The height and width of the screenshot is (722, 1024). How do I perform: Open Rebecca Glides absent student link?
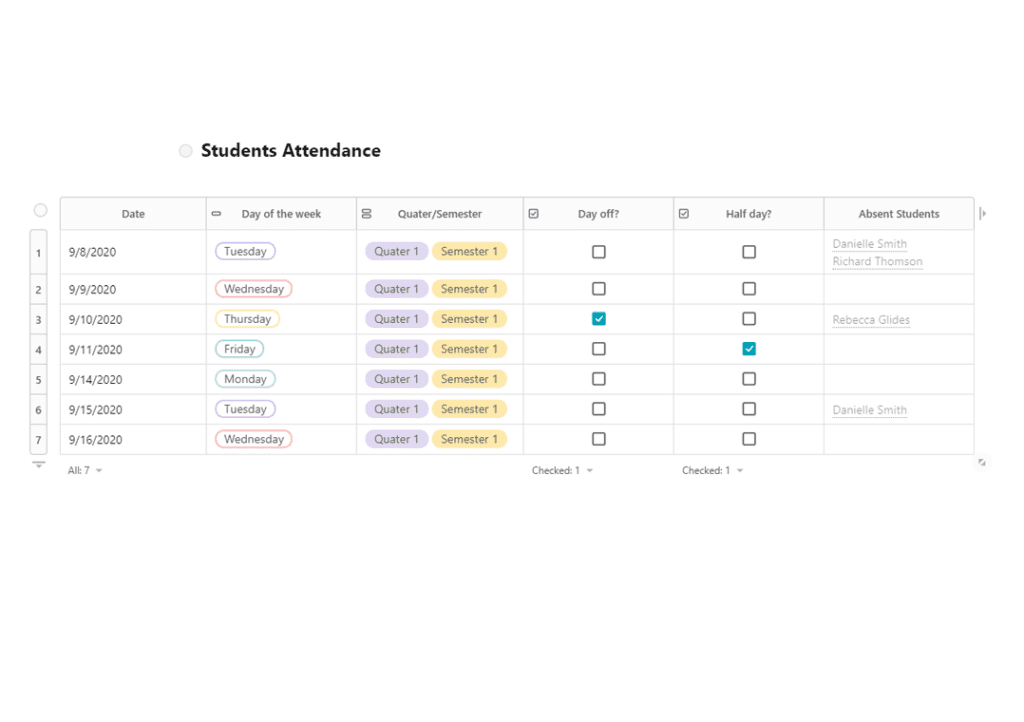point(871,320)
